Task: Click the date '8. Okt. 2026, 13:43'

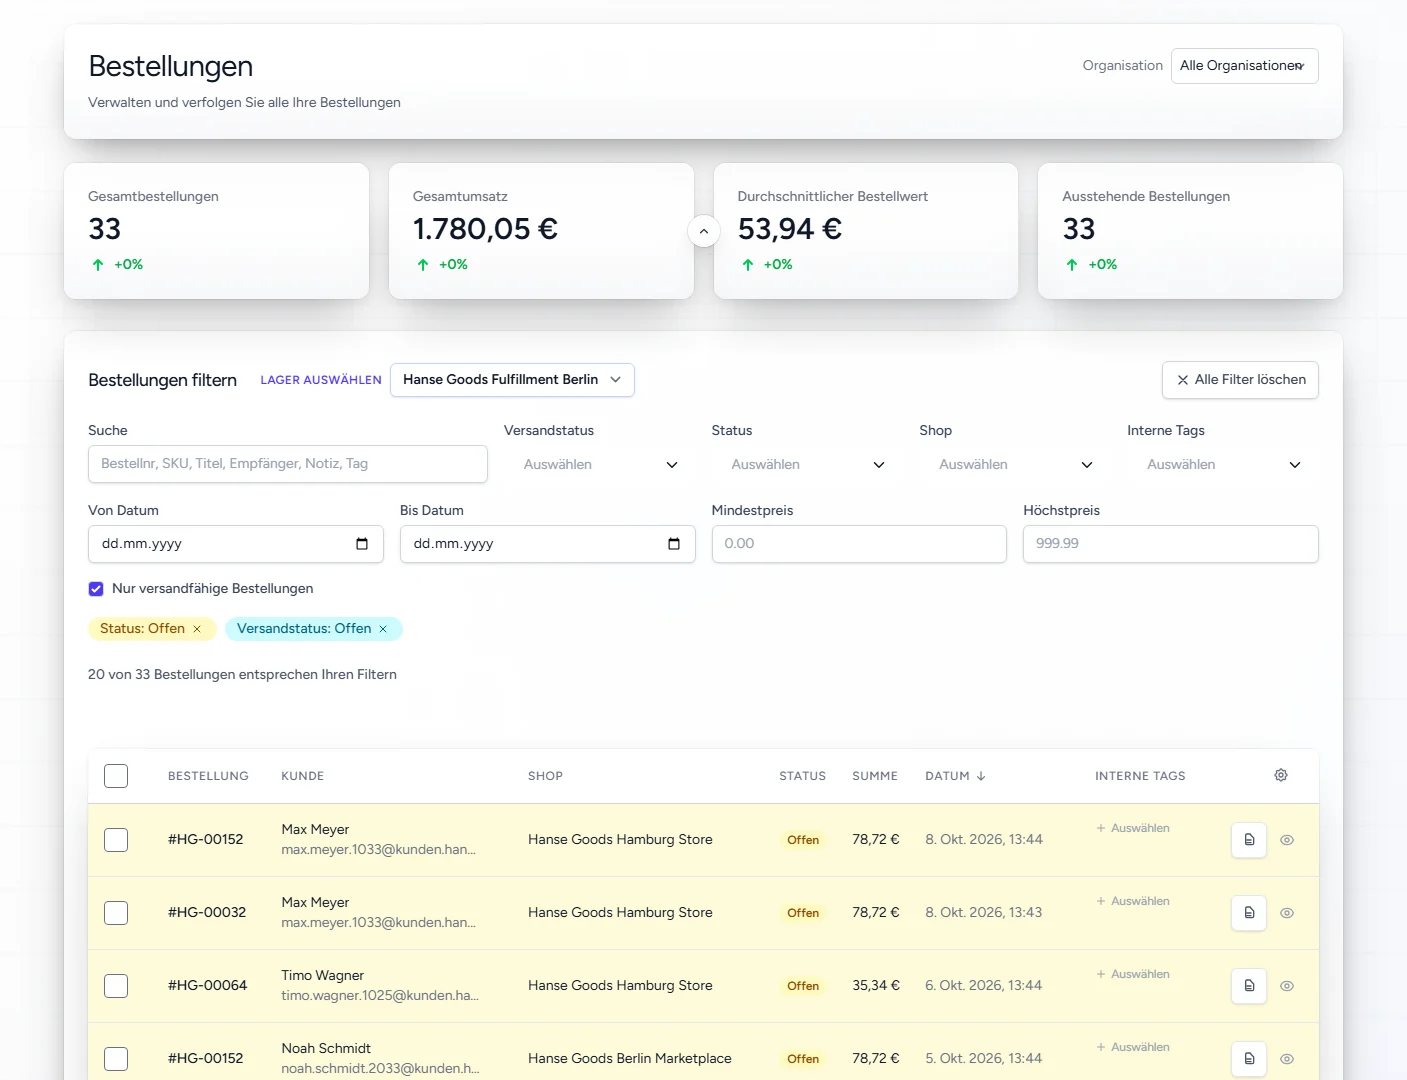Action: point(984,913)
